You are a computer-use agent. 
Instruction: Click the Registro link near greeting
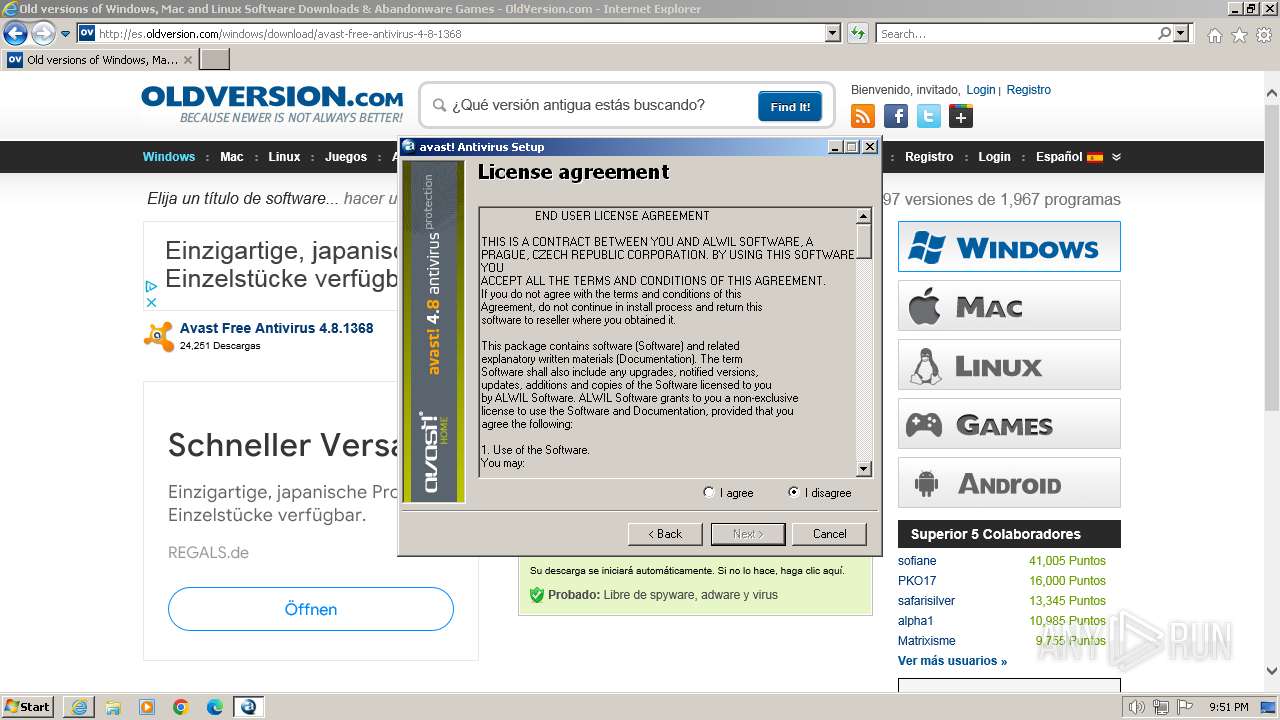coord(1028,90)
